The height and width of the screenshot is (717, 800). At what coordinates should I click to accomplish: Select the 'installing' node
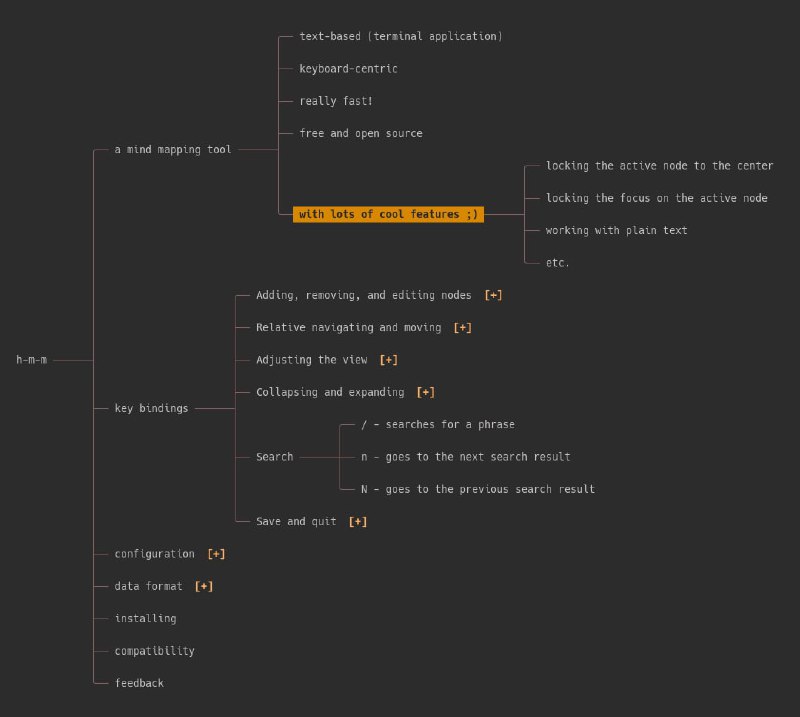tap(145, 618)
